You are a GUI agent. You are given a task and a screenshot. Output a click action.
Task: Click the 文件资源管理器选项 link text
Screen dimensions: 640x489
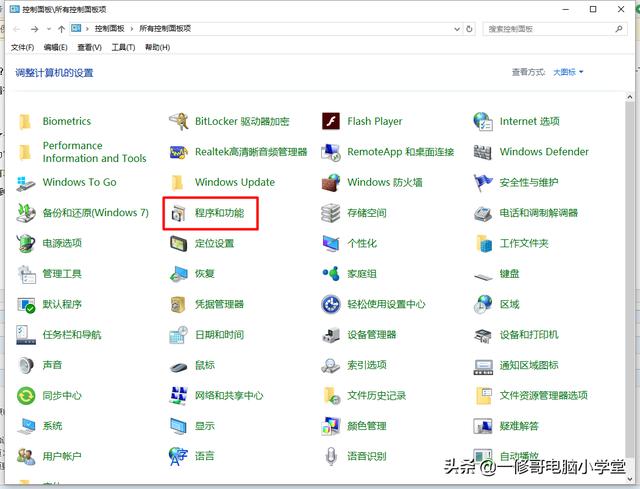click(543, 396)
